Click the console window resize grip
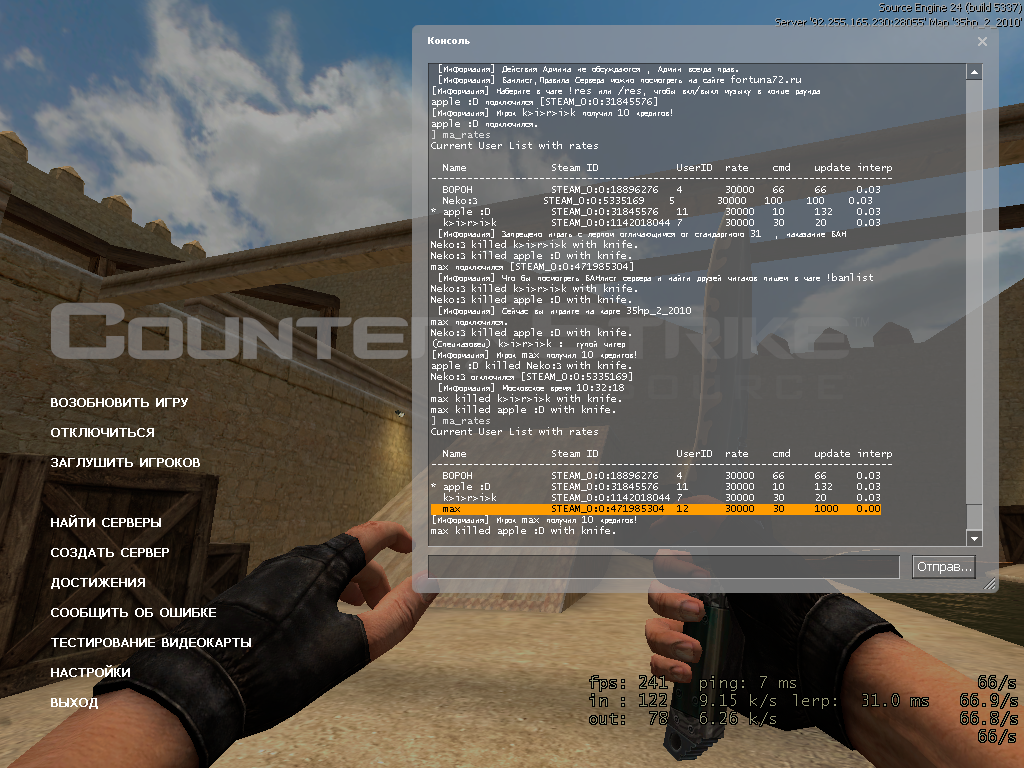 tap(990, 584)
